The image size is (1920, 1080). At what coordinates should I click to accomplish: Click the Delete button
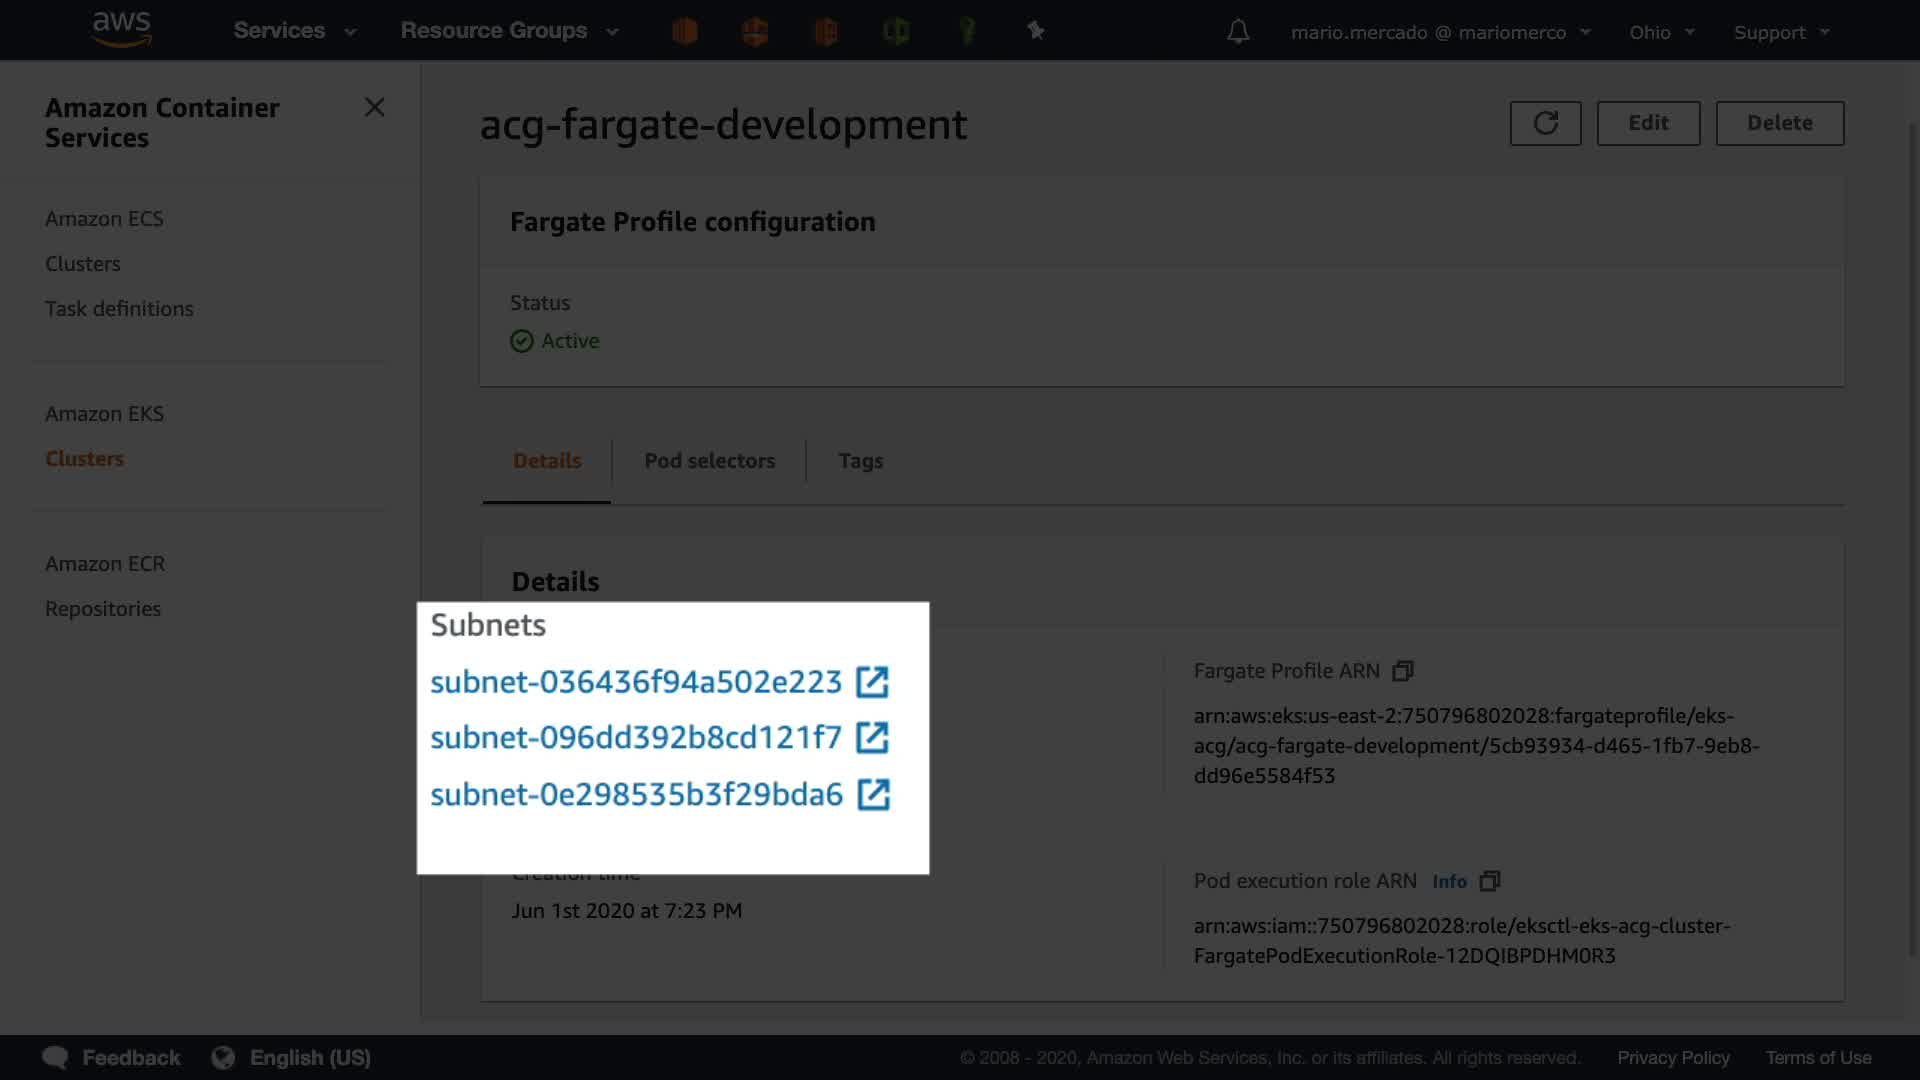pos(1779,123)
